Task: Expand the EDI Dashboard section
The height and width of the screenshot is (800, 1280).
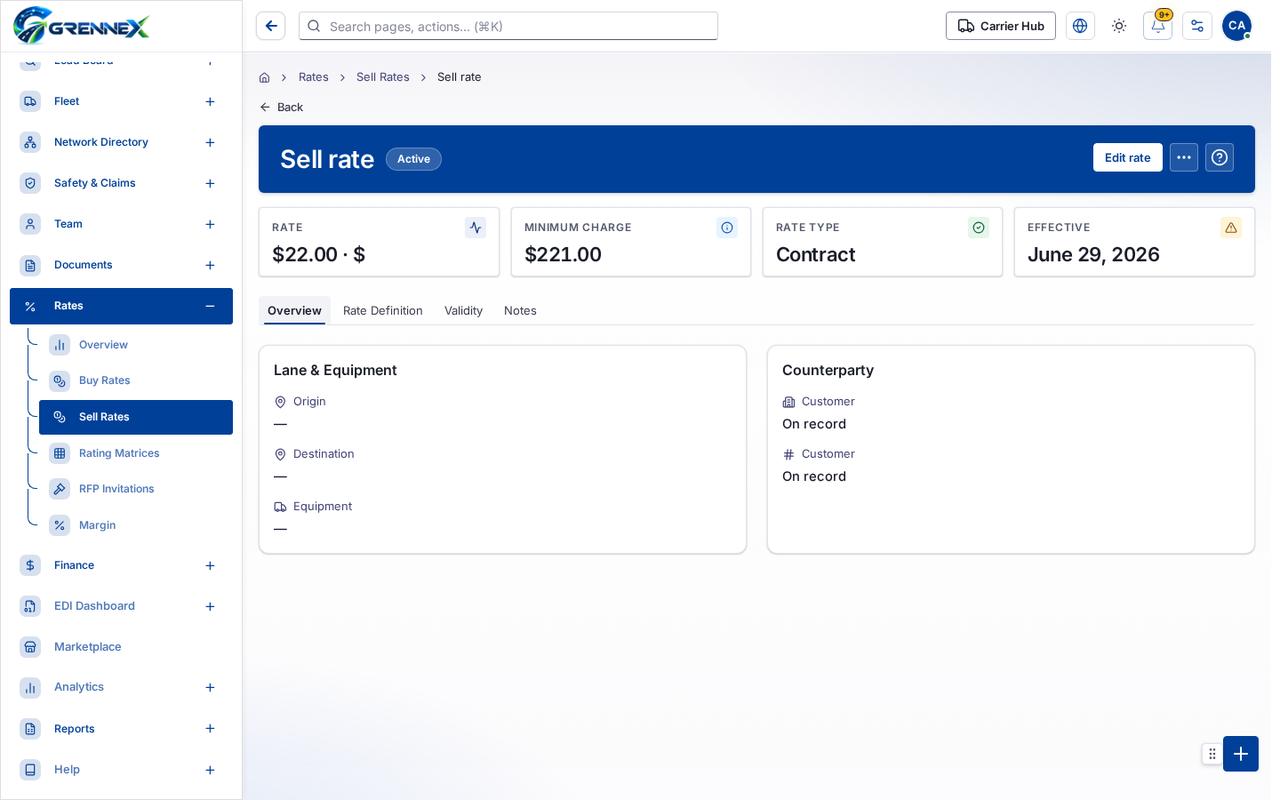Action: 210,606
